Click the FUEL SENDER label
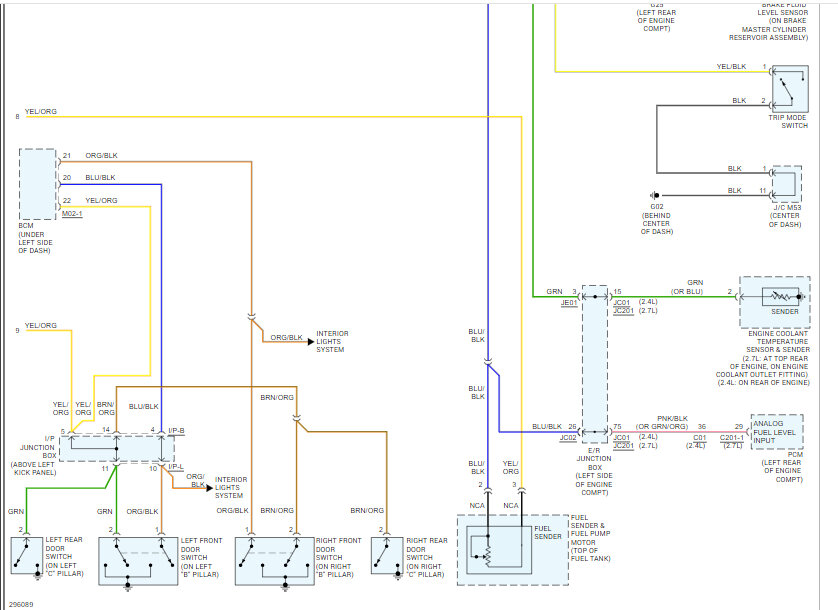 coord(548,532)
